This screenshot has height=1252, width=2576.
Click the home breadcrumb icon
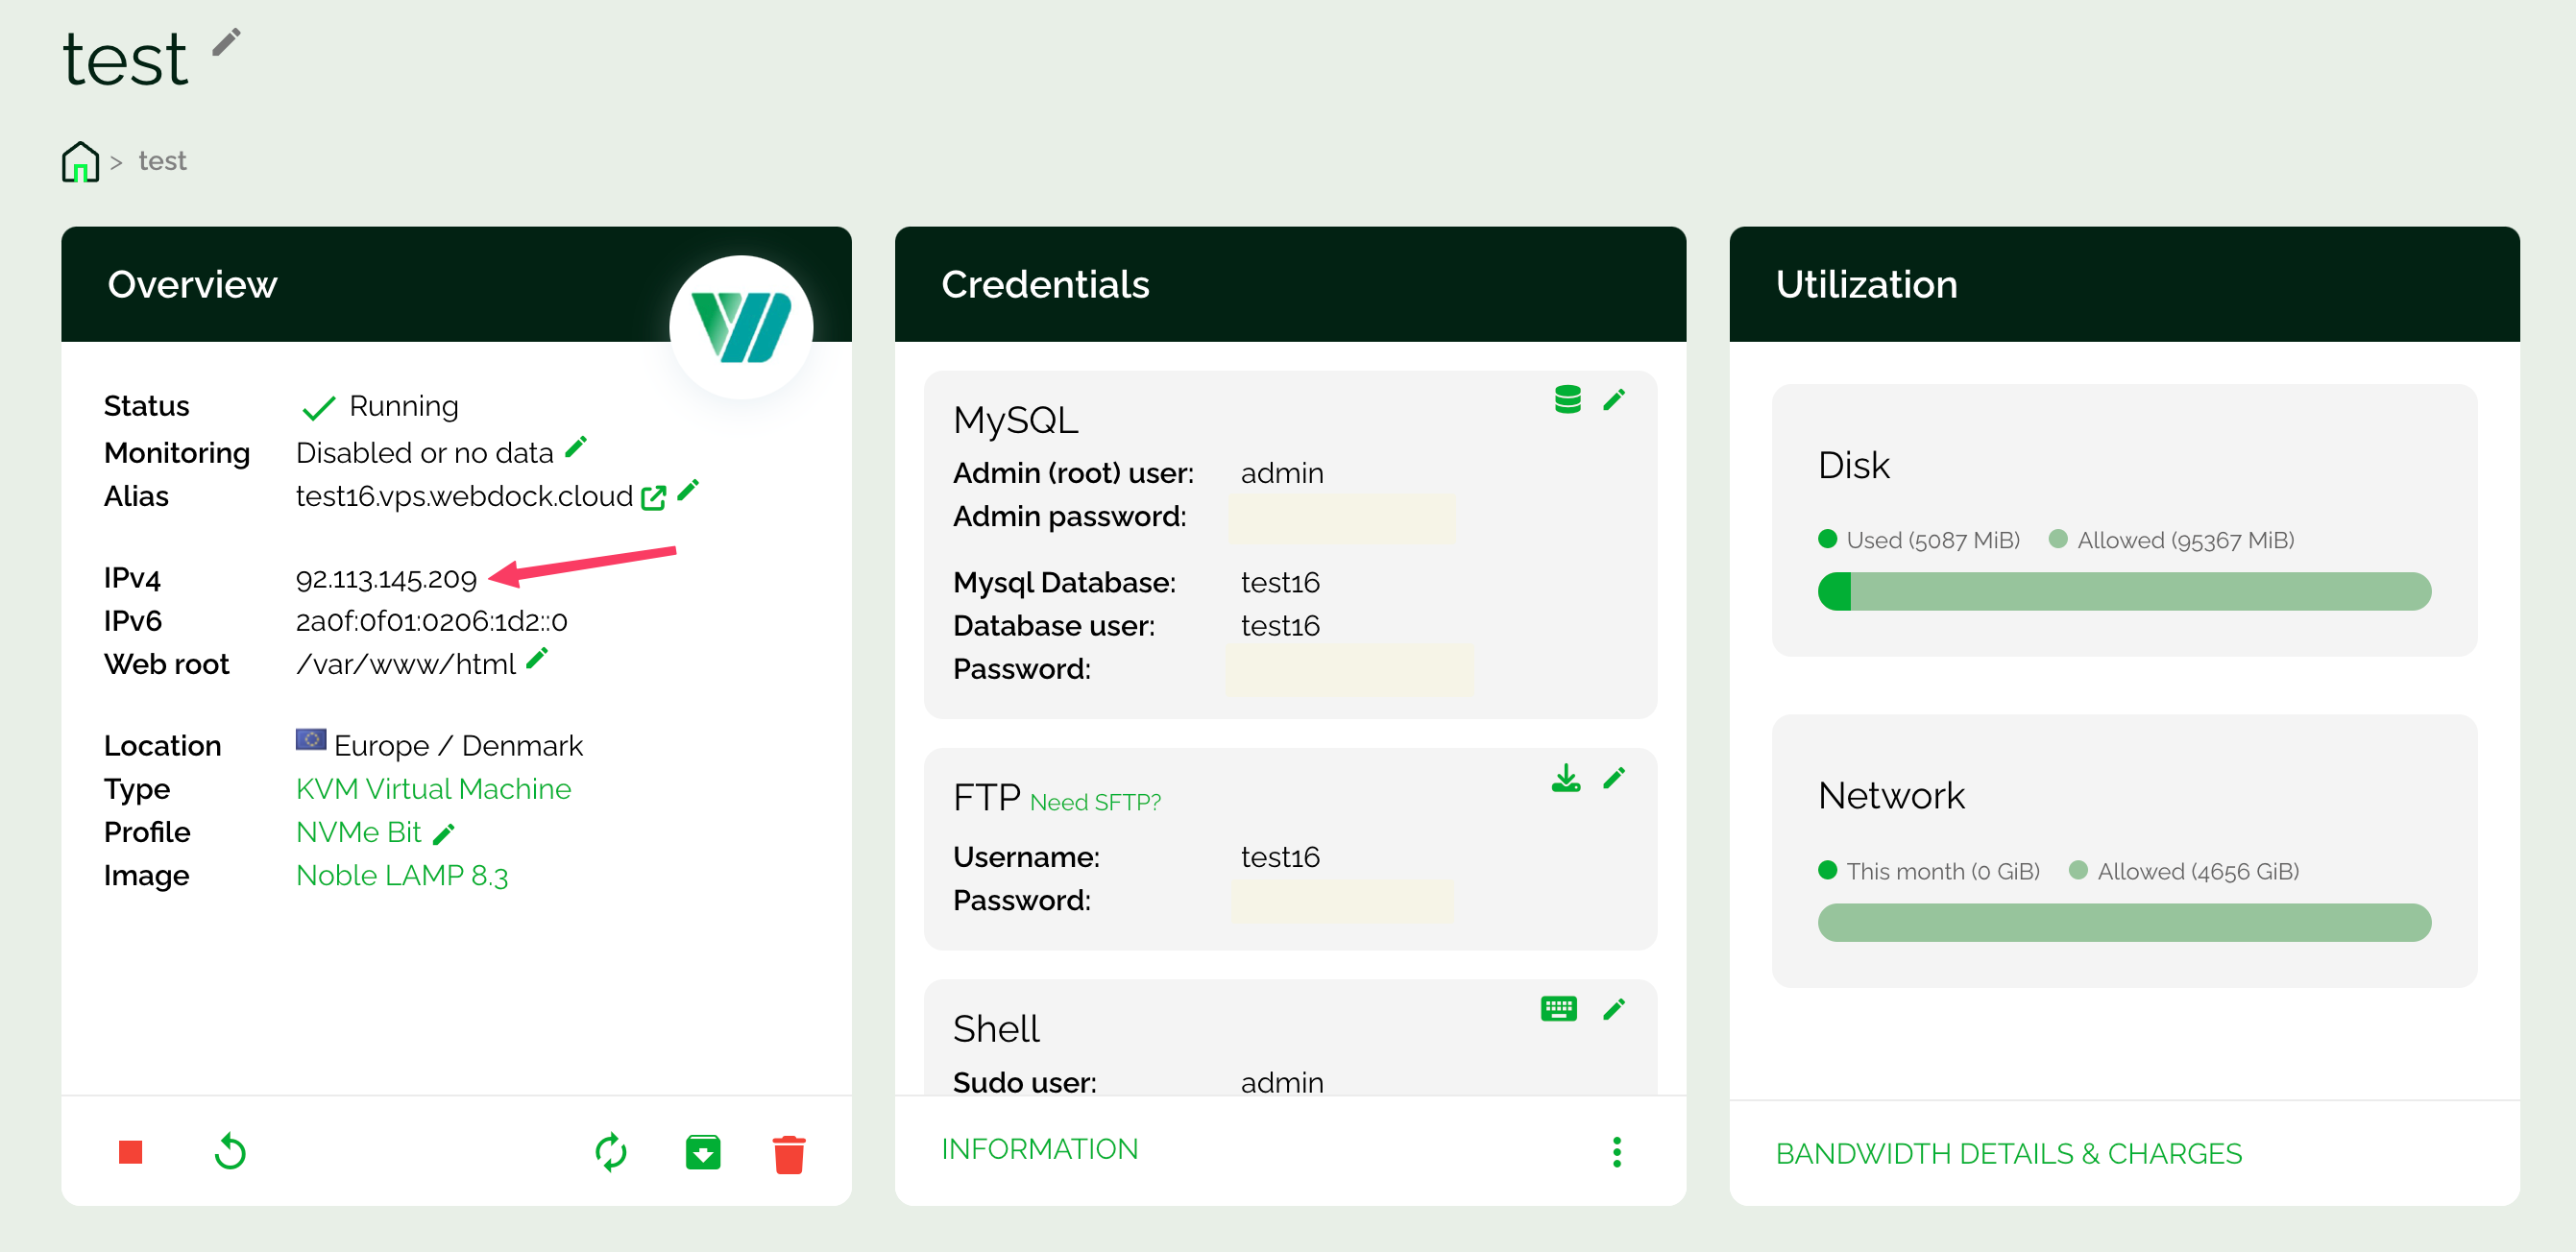click(80, 161)
